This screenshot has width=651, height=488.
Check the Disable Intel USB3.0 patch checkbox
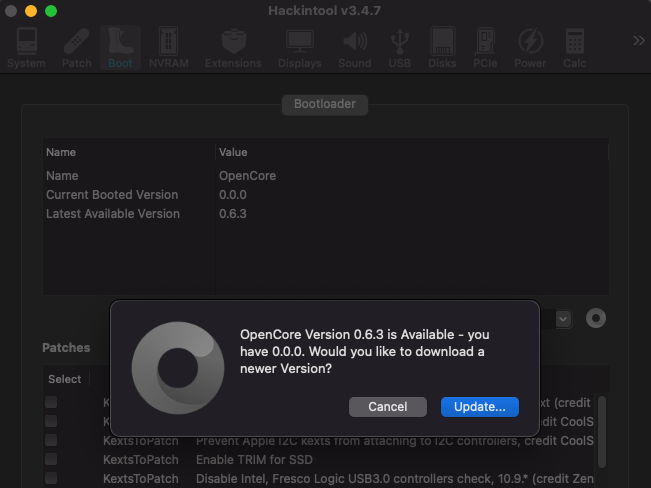(x=51, y=478)
